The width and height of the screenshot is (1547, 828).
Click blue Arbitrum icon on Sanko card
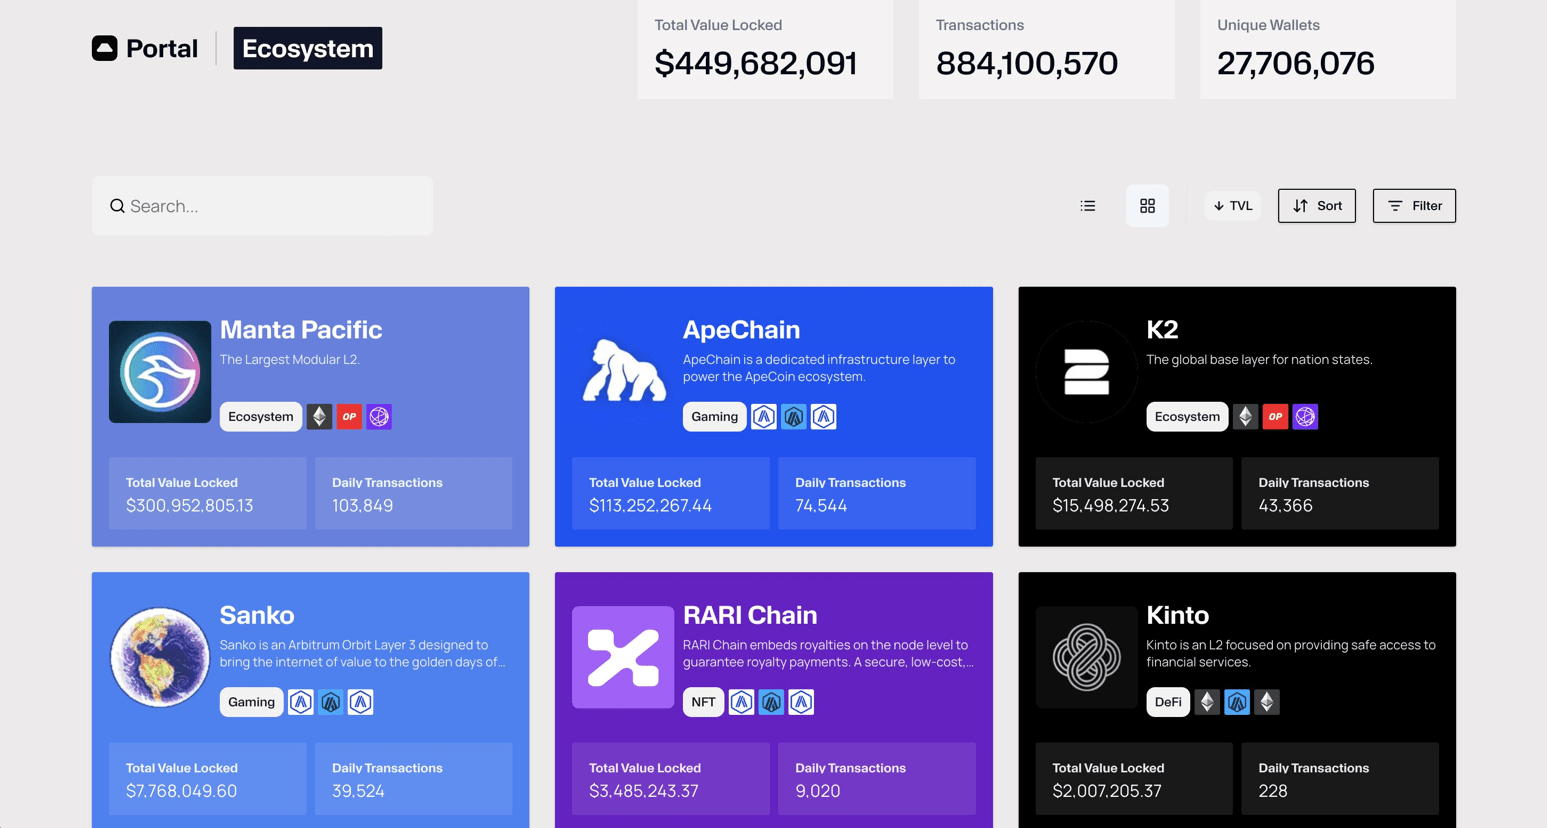tap(331, 702)
